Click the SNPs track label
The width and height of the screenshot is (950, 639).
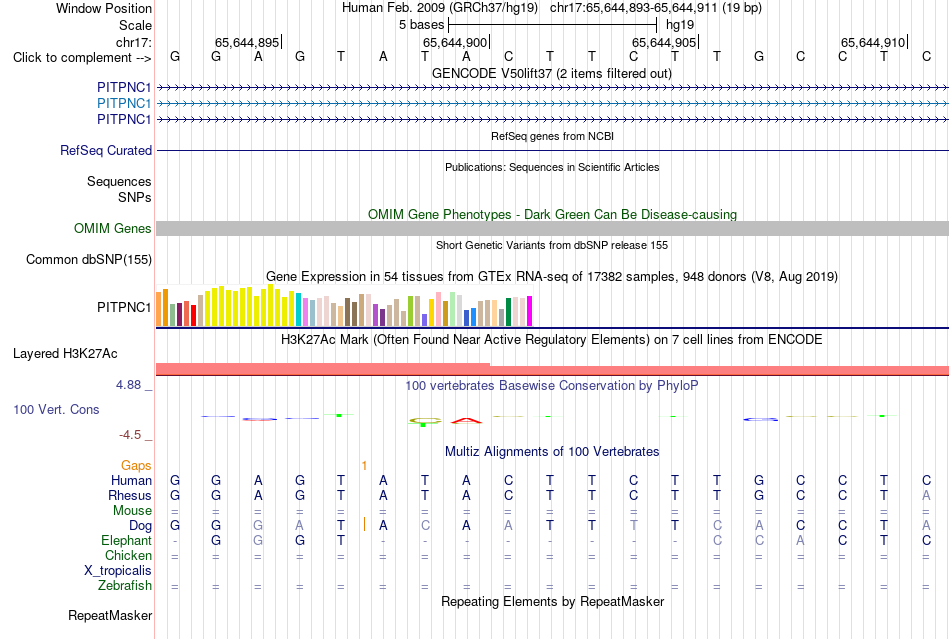coord(135,197)
